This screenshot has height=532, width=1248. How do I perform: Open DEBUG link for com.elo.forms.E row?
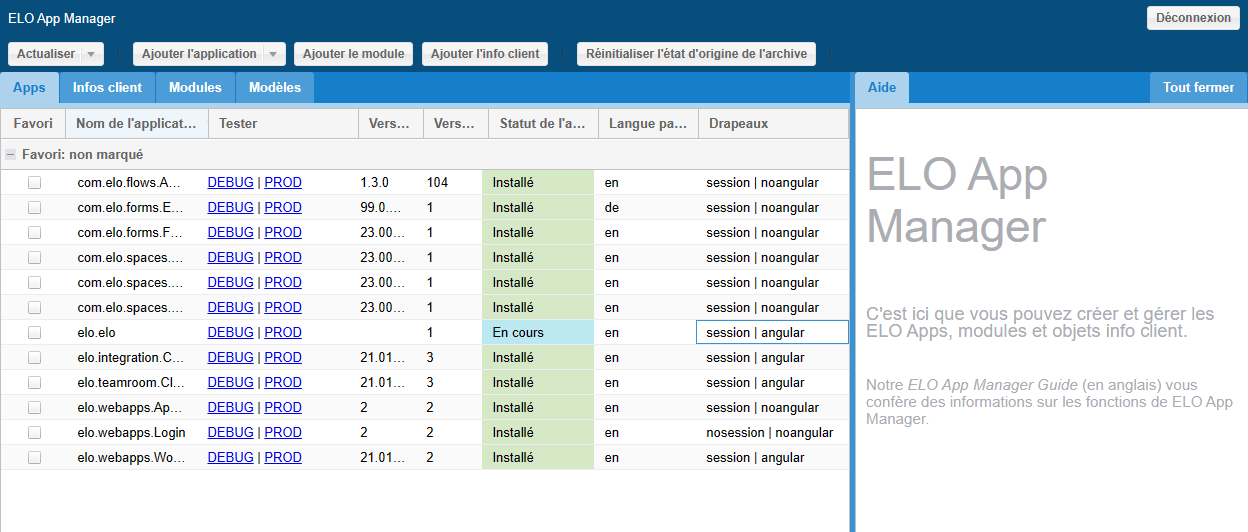[230, 208]
